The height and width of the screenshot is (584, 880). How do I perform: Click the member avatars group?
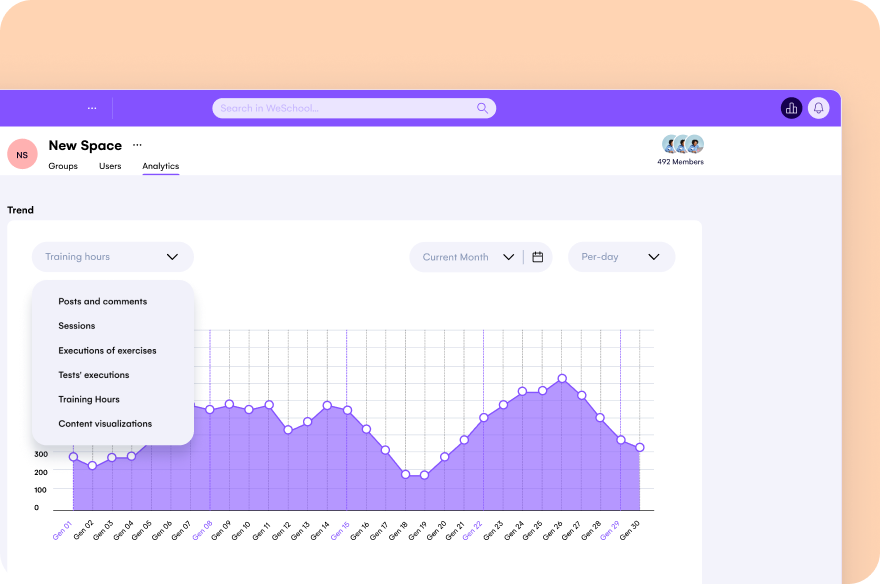coord(682,144)
